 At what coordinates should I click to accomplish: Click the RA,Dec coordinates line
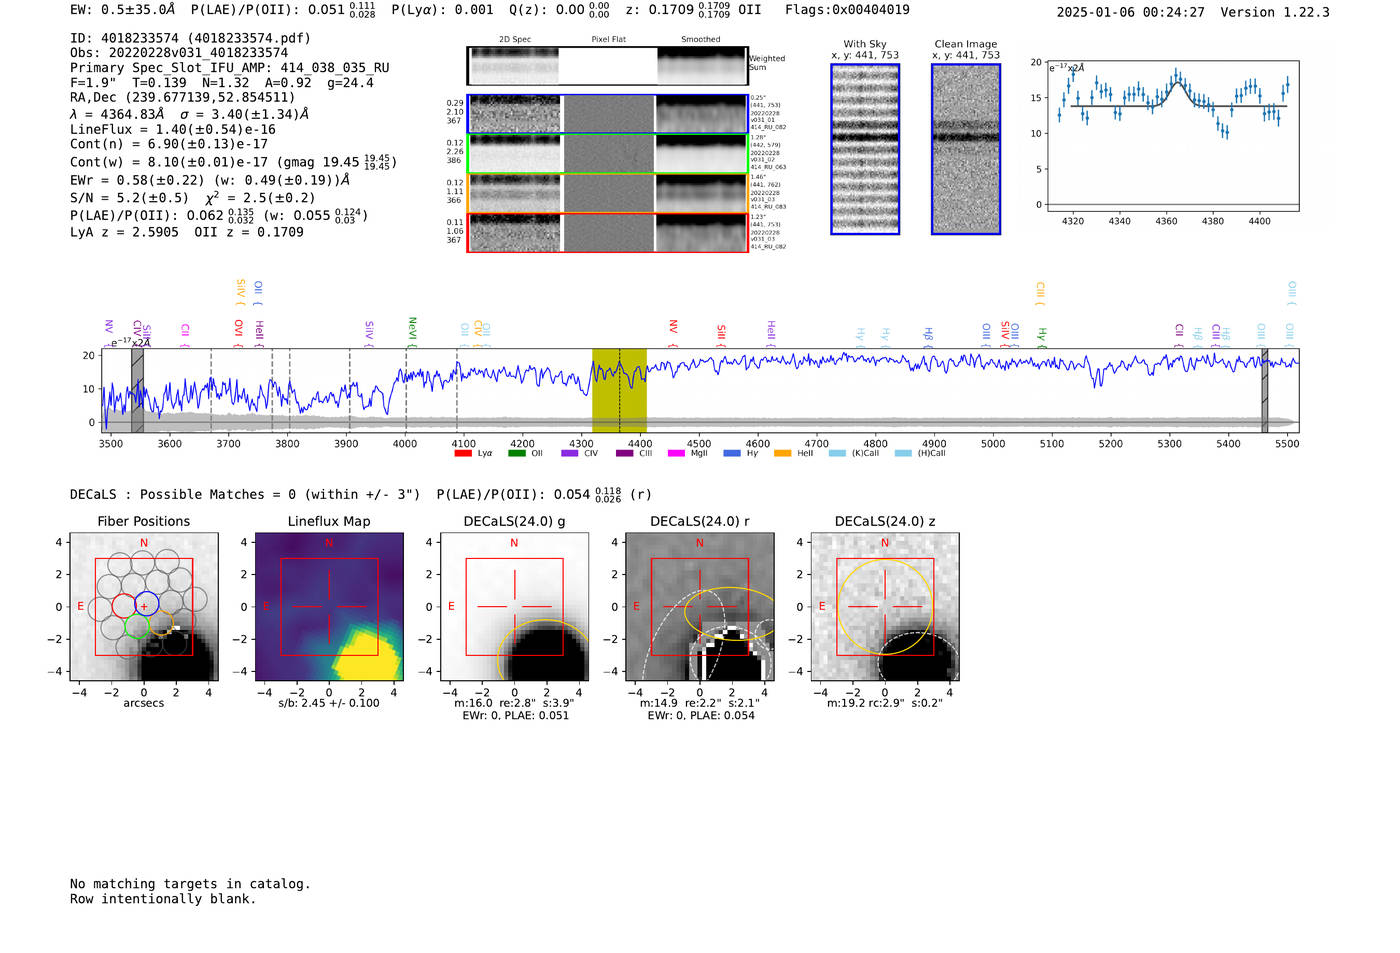(x=183, y=98)
